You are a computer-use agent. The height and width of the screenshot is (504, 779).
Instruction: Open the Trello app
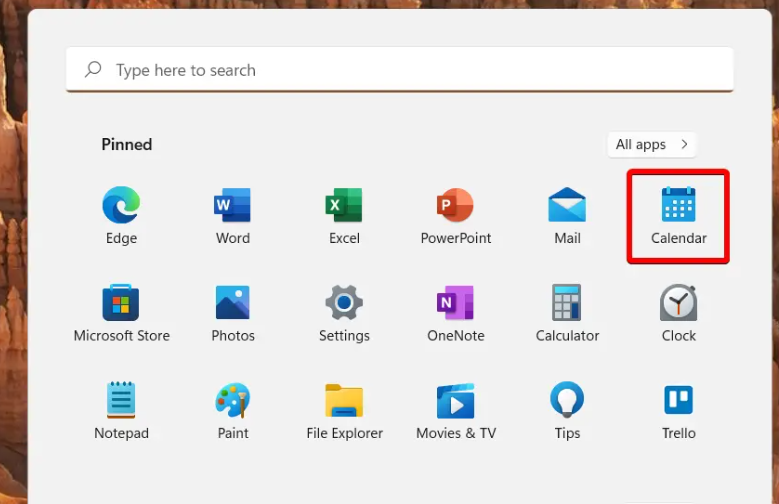click(x=678, y=400)
